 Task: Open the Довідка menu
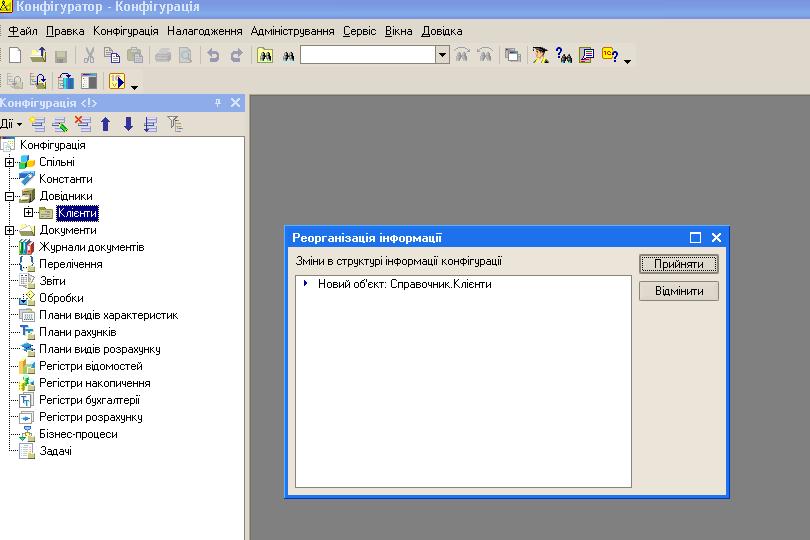442,31
